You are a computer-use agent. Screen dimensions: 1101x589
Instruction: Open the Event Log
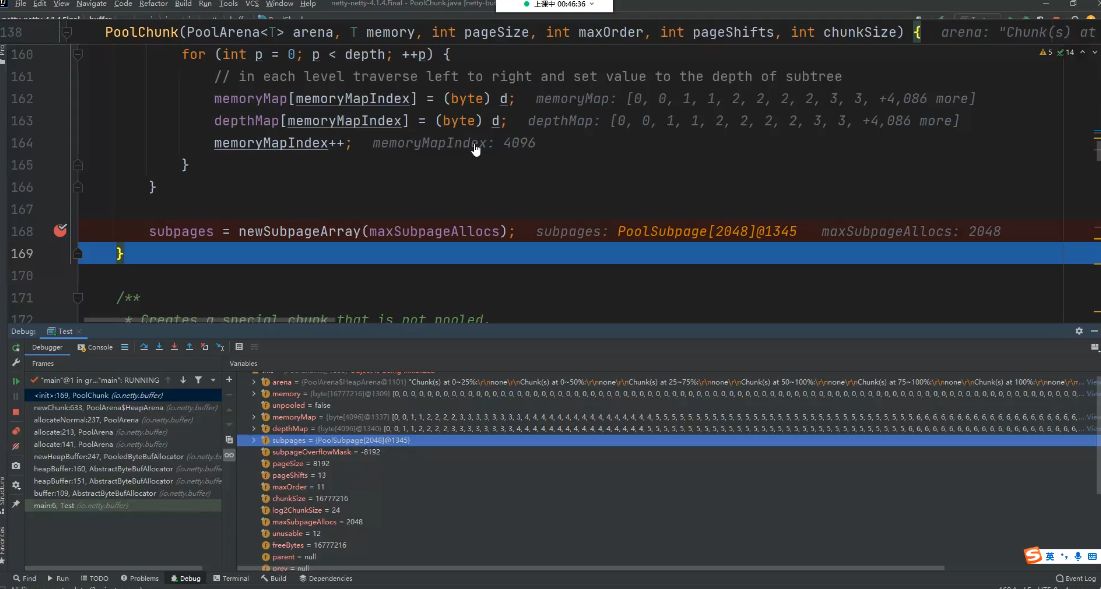coord(1075,578)
